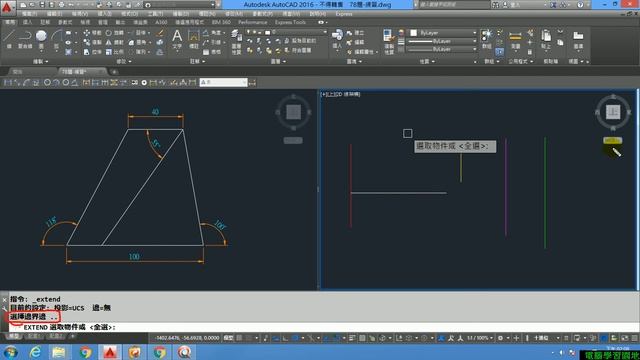Open the Insert ribbon tab

click(x=27, y=22)
